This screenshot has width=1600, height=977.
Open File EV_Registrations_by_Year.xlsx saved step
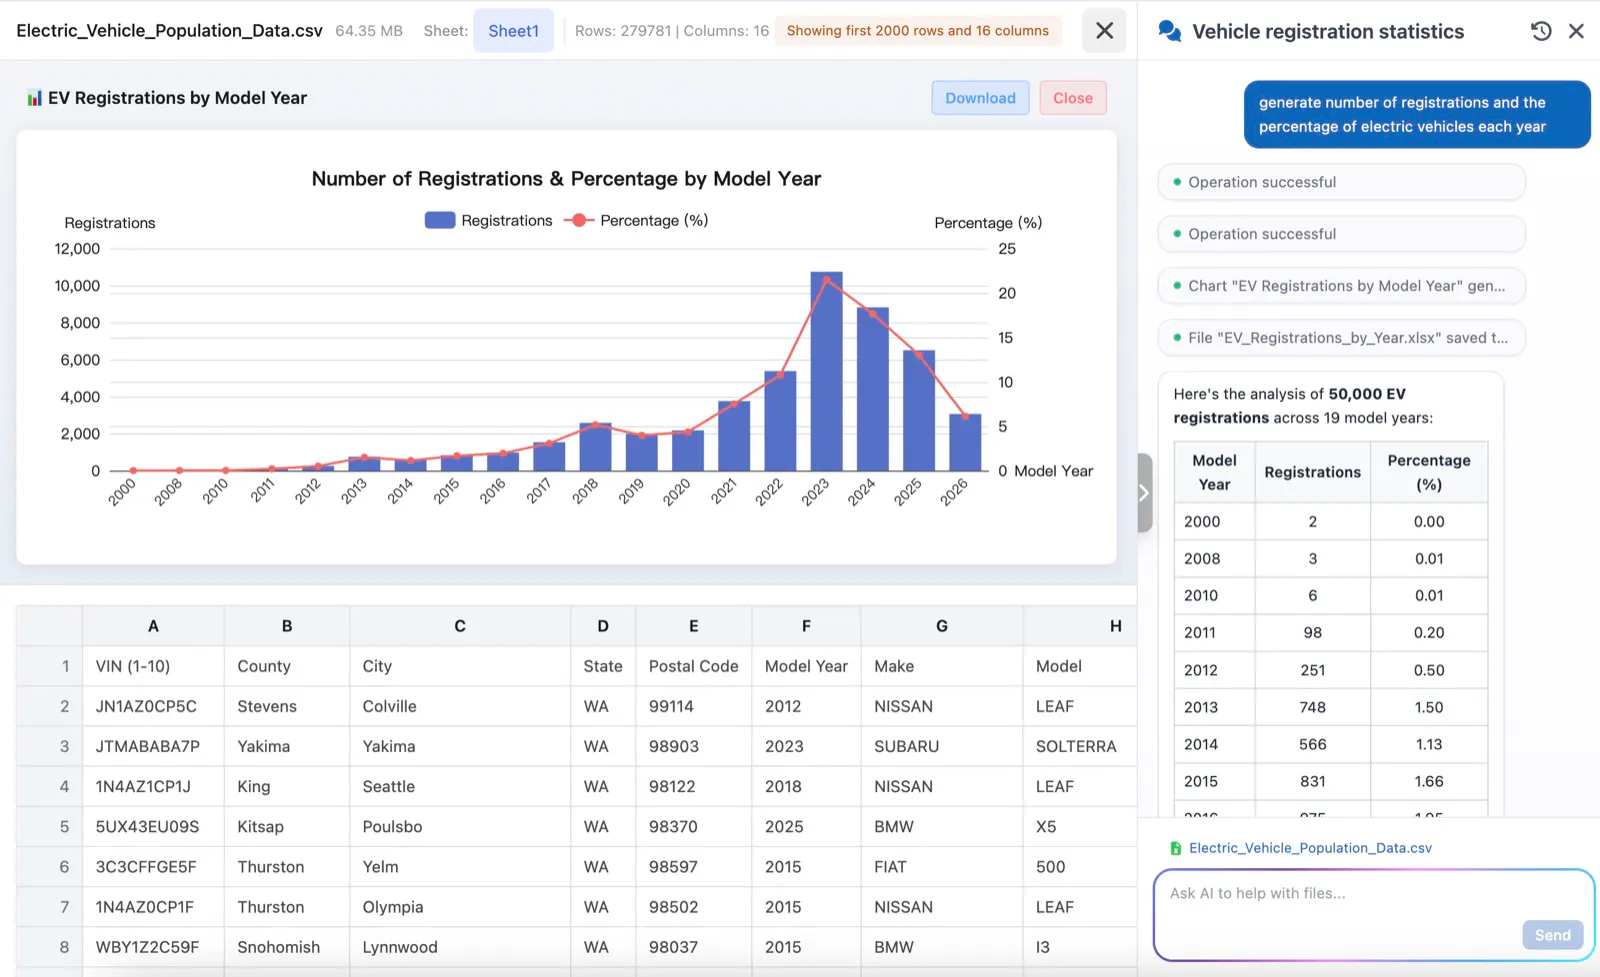[x=1341, y=338]
